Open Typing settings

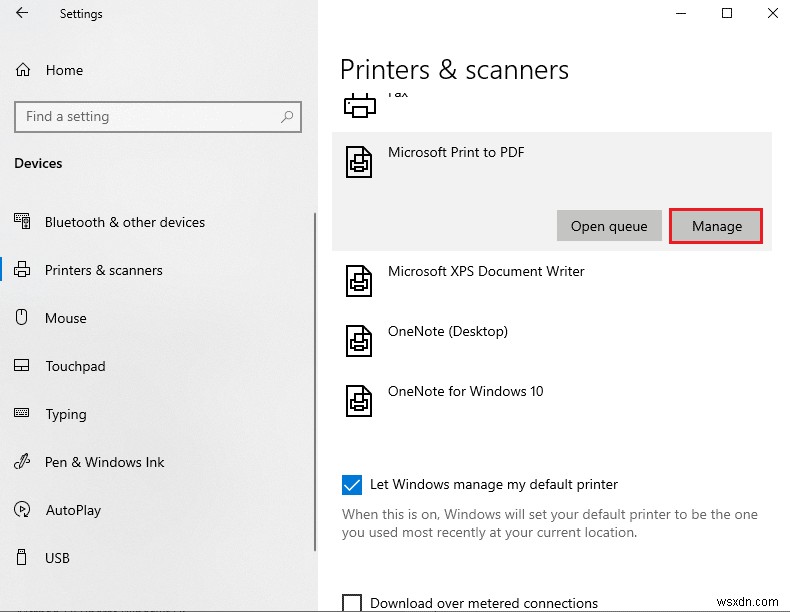65,415
